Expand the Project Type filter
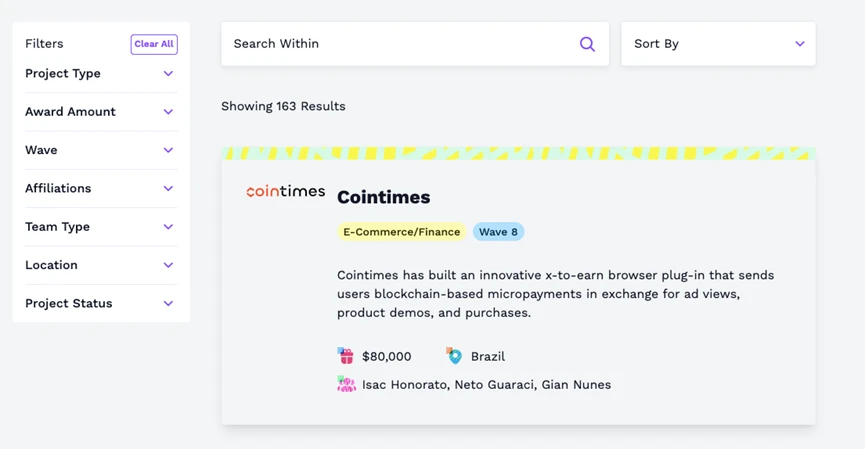This screenshot has height=449, width=865. click(168, 74)
